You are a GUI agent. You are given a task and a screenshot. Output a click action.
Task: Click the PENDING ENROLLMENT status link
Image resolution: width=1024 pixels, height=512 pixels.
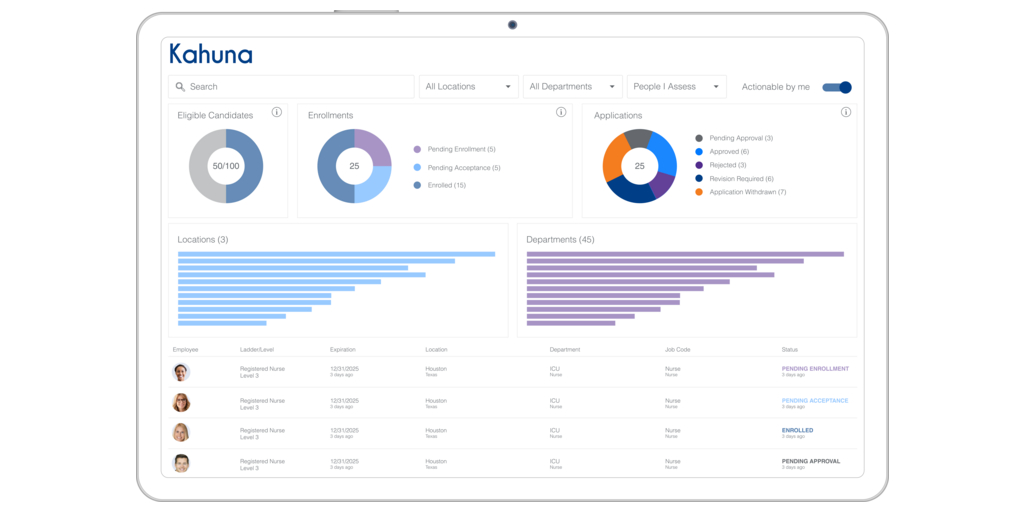[815, 369]
